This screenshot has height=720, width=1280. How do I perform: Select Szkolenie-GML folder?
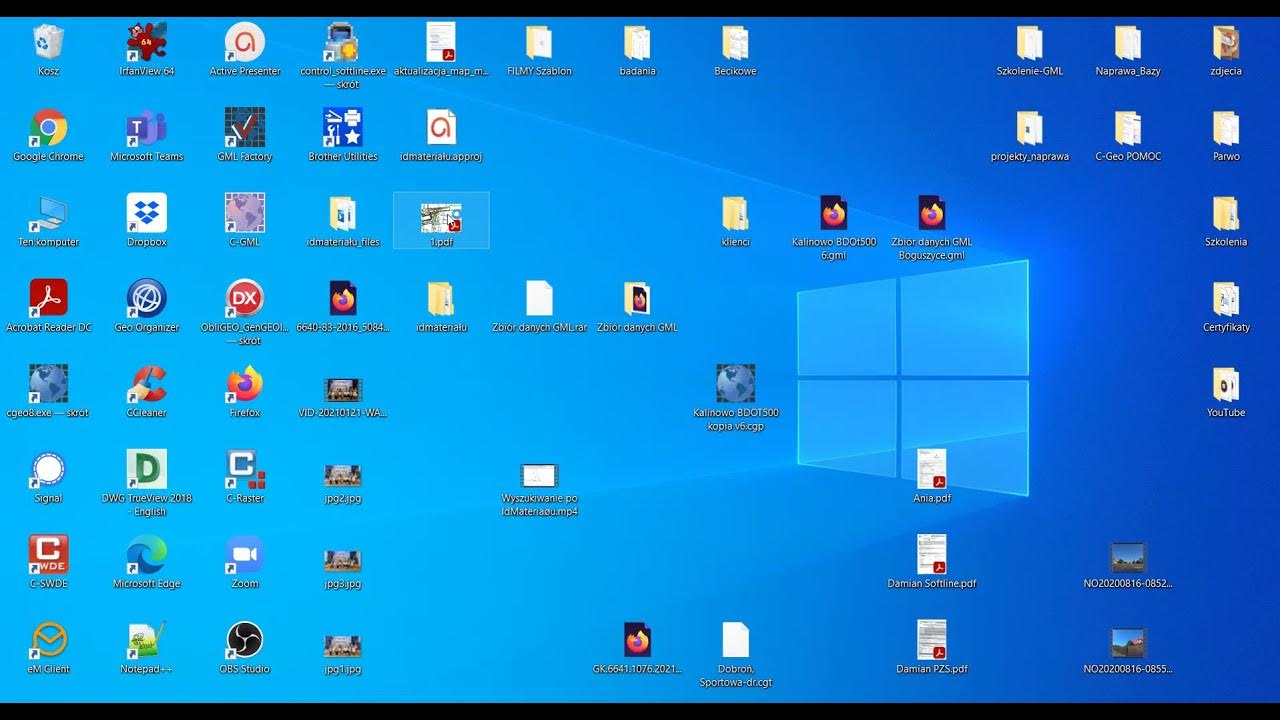[x=1030, y=43]
